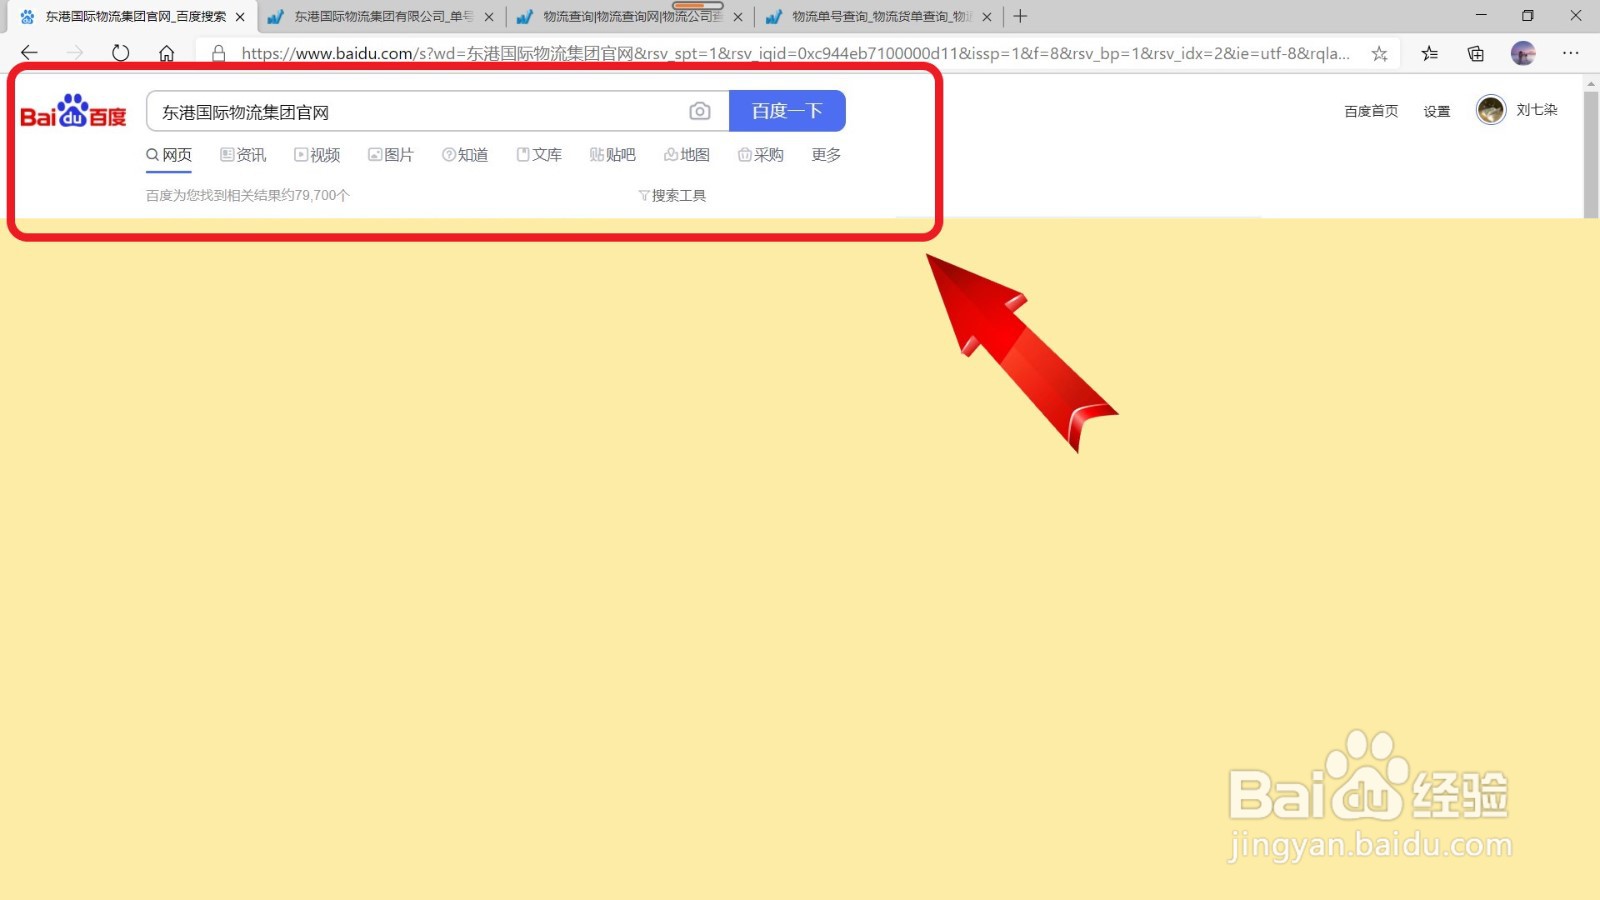Open the 刘七染 account name
Image resolution: width=1600 pixels, height=900 pixels.
pos(1537,110)
